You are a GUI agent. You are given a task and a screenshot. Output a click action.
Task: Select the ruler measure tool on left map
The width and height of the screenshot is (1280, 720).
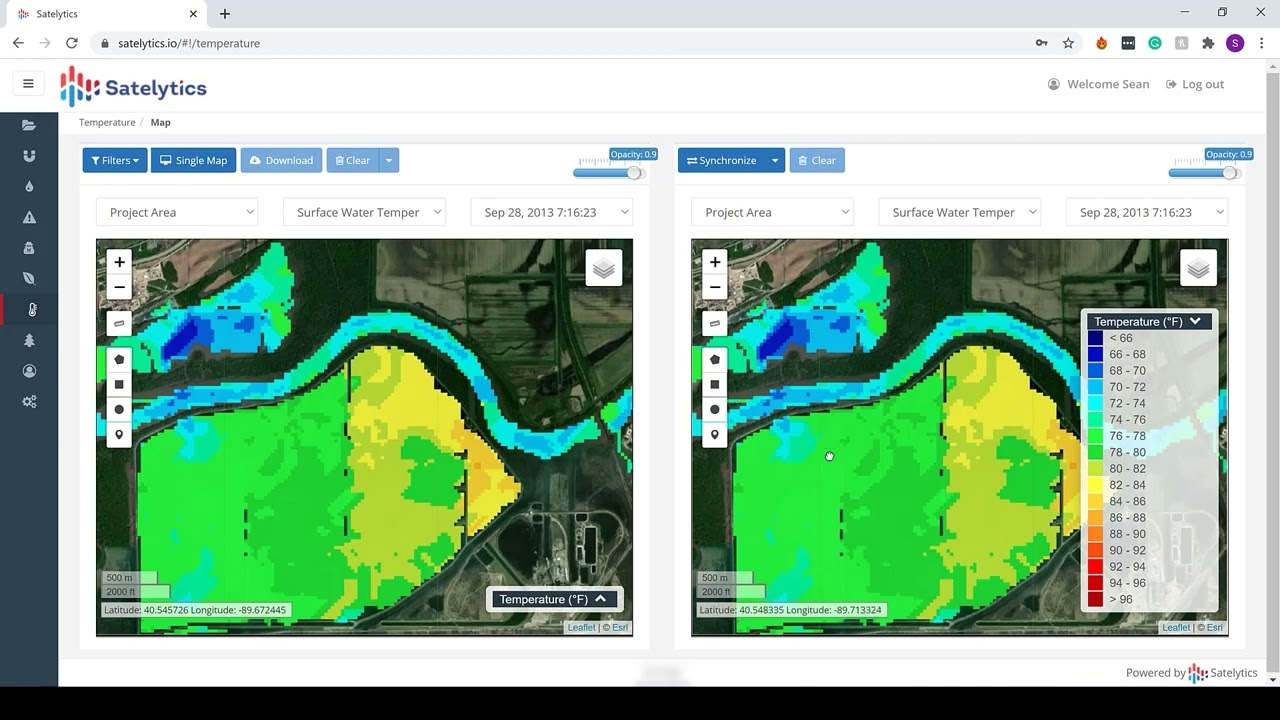(x=119, y=323)
